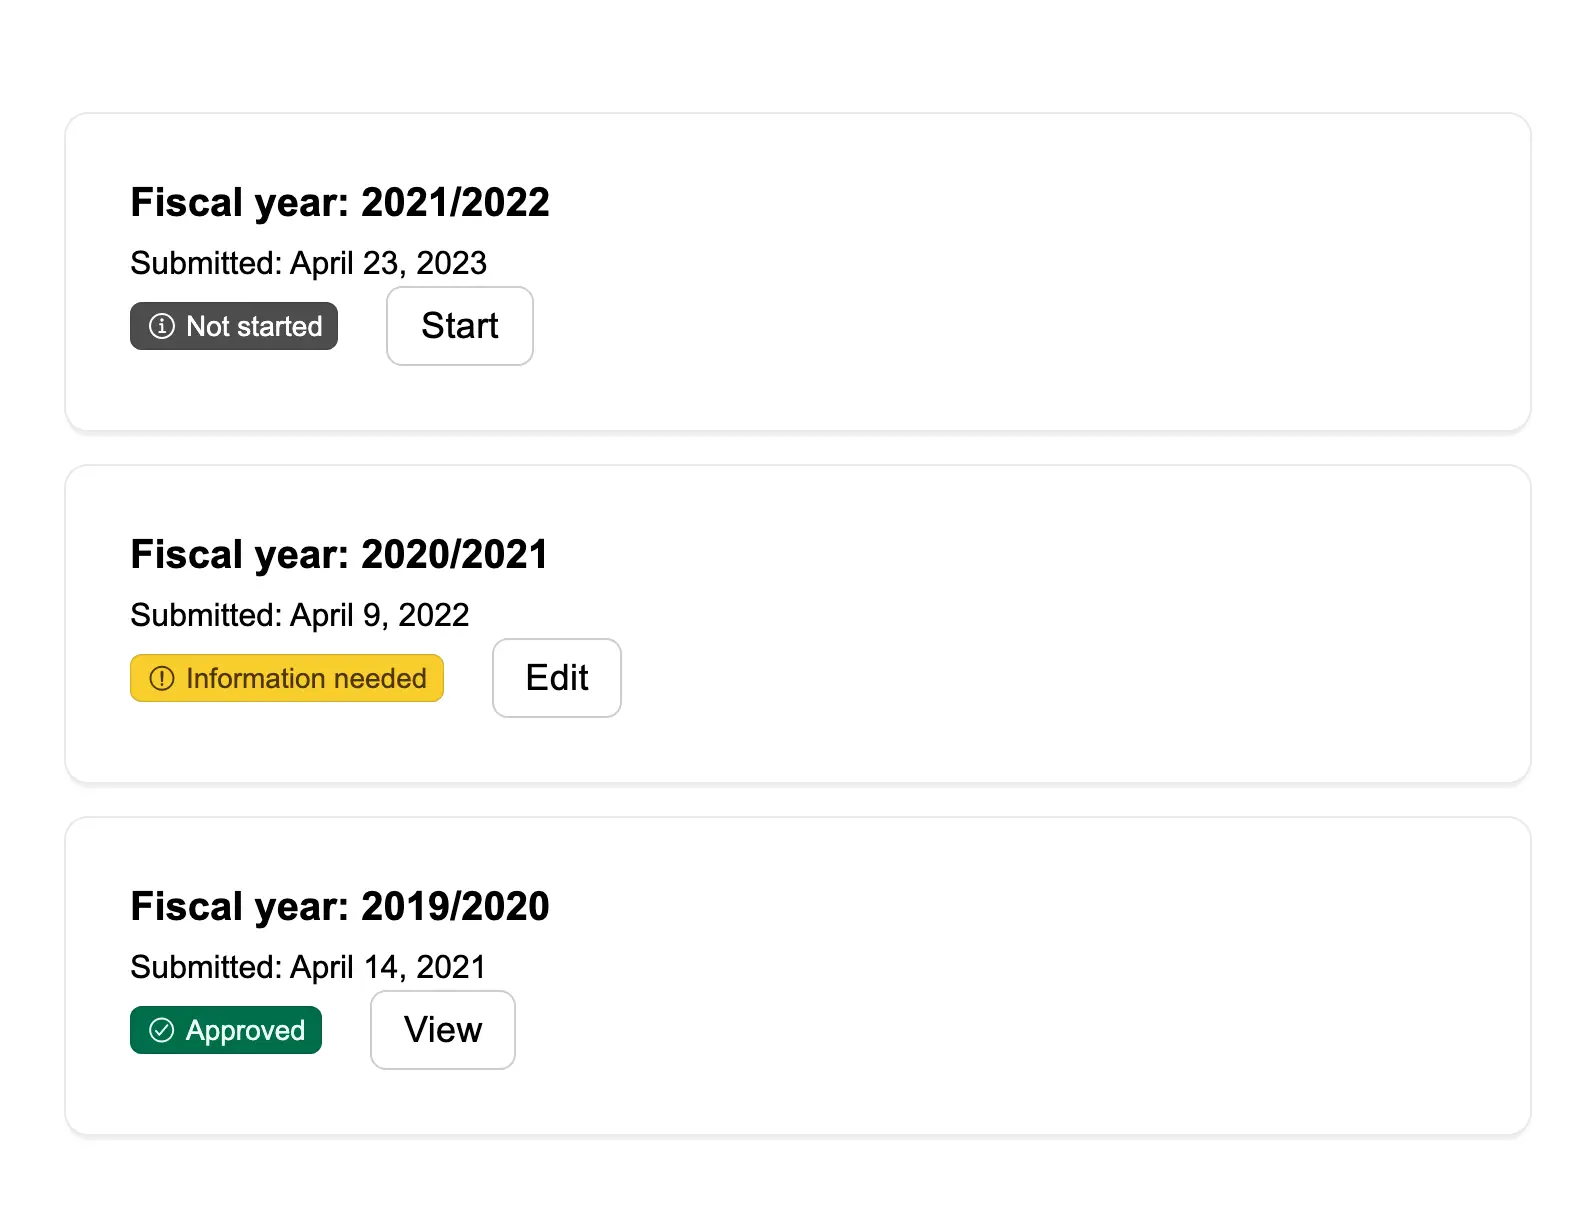Viewport: 1596px width, 1232px height.
Task: Click blank page space below the Approved card
Action: [x=798, y=1185]
